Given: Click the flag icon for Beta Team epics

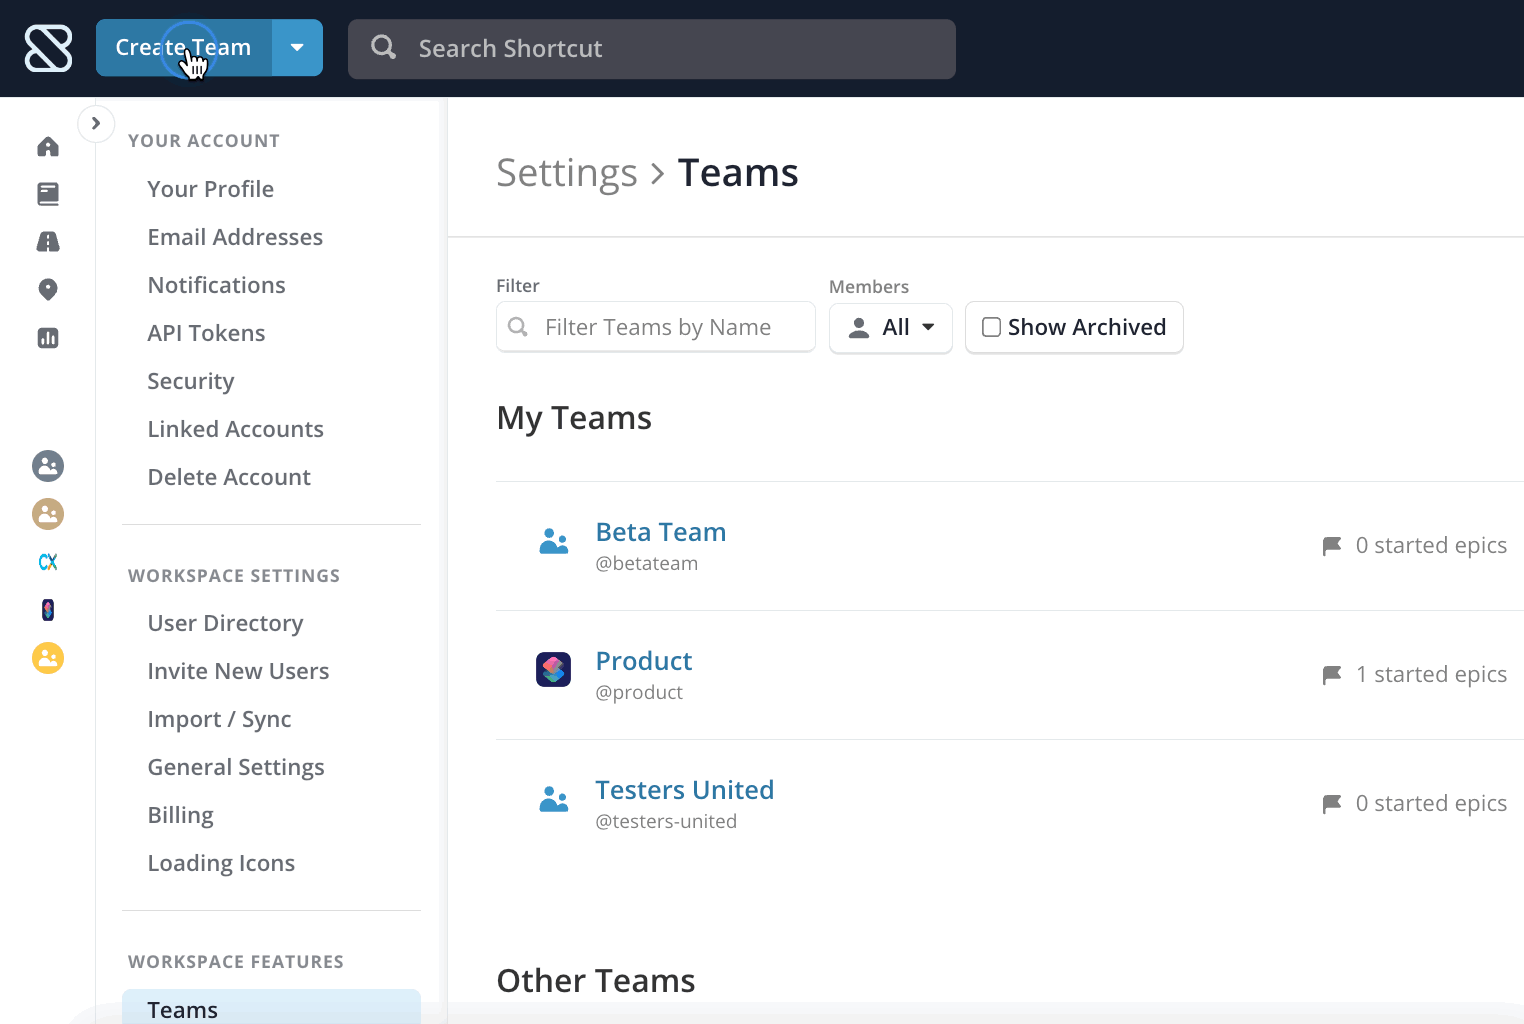Looking at the screenshot, I should click(x=1332, y=546).
